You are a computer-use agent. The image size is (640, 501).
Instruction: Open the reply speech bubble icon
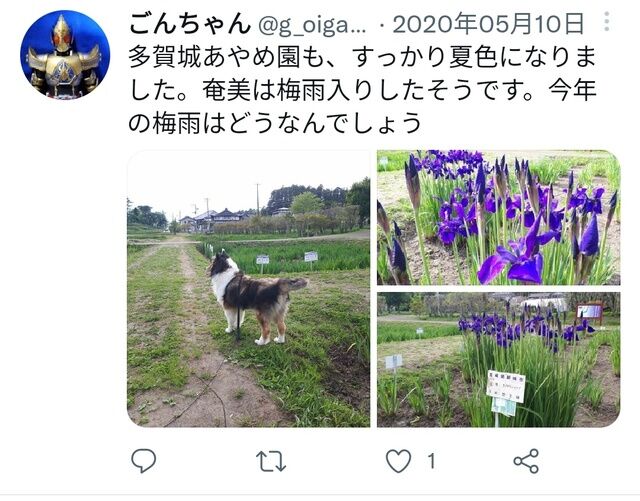pyautogui.click(x=144, y=460)
